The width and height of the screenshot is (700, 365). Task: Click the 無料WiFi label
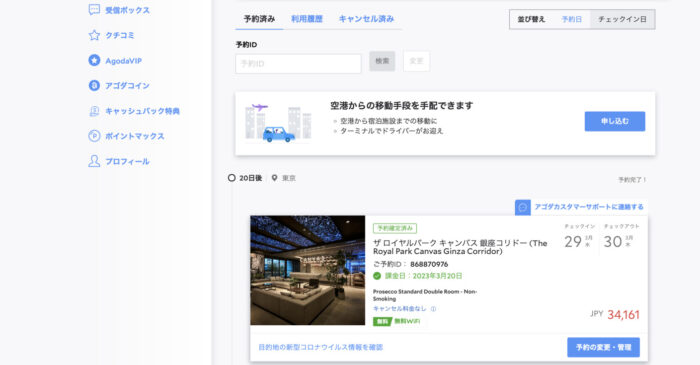(x=407, y=321)
